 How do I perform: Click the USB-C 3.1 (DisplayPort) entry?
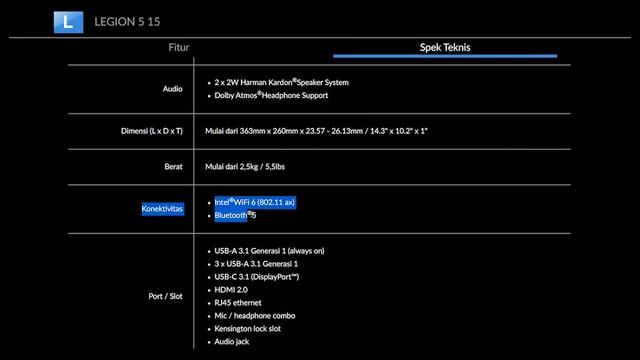(257, 277)
